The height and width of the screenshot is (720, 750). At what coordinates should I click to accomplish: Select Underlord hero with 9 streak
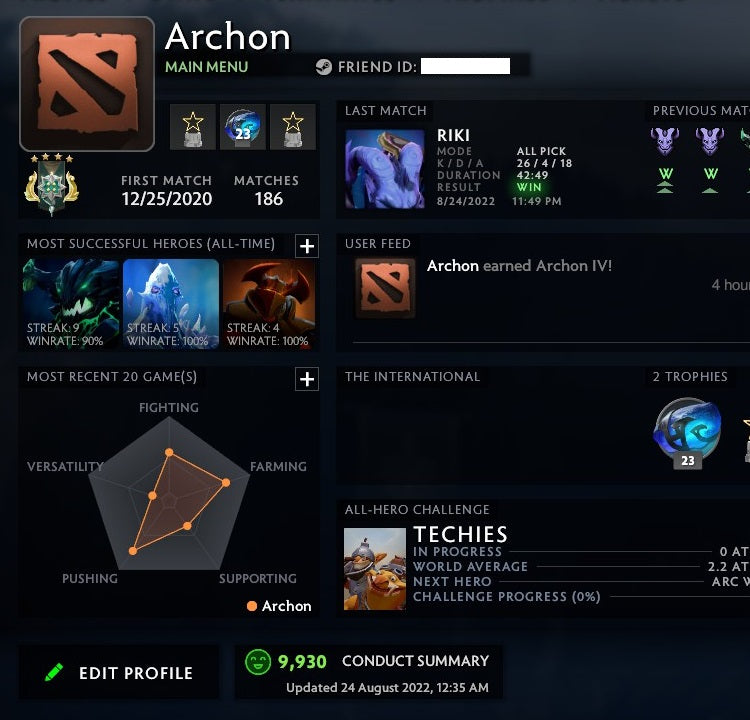point(71,304)
